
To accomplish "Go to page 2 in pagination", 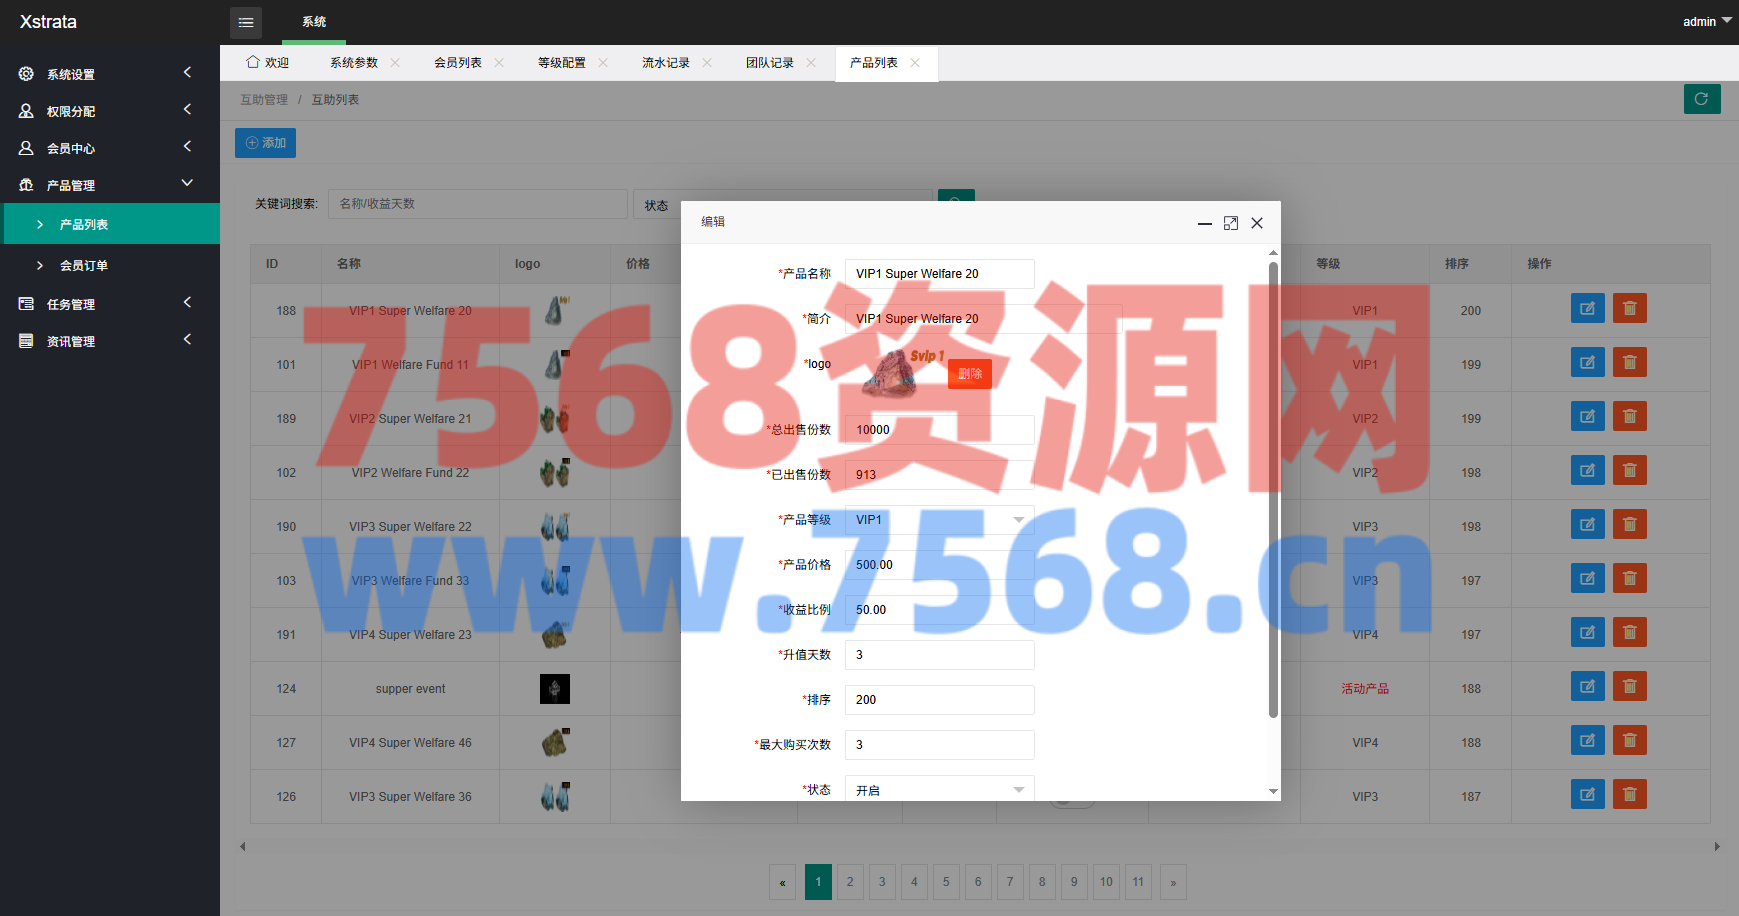I will (x=850, y=882).
